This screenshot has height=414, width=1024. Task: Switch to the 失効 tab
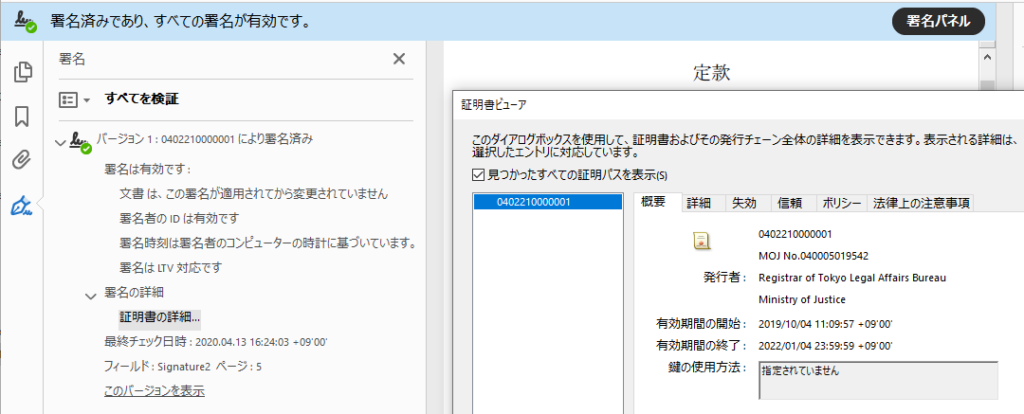tap(744, 202)
